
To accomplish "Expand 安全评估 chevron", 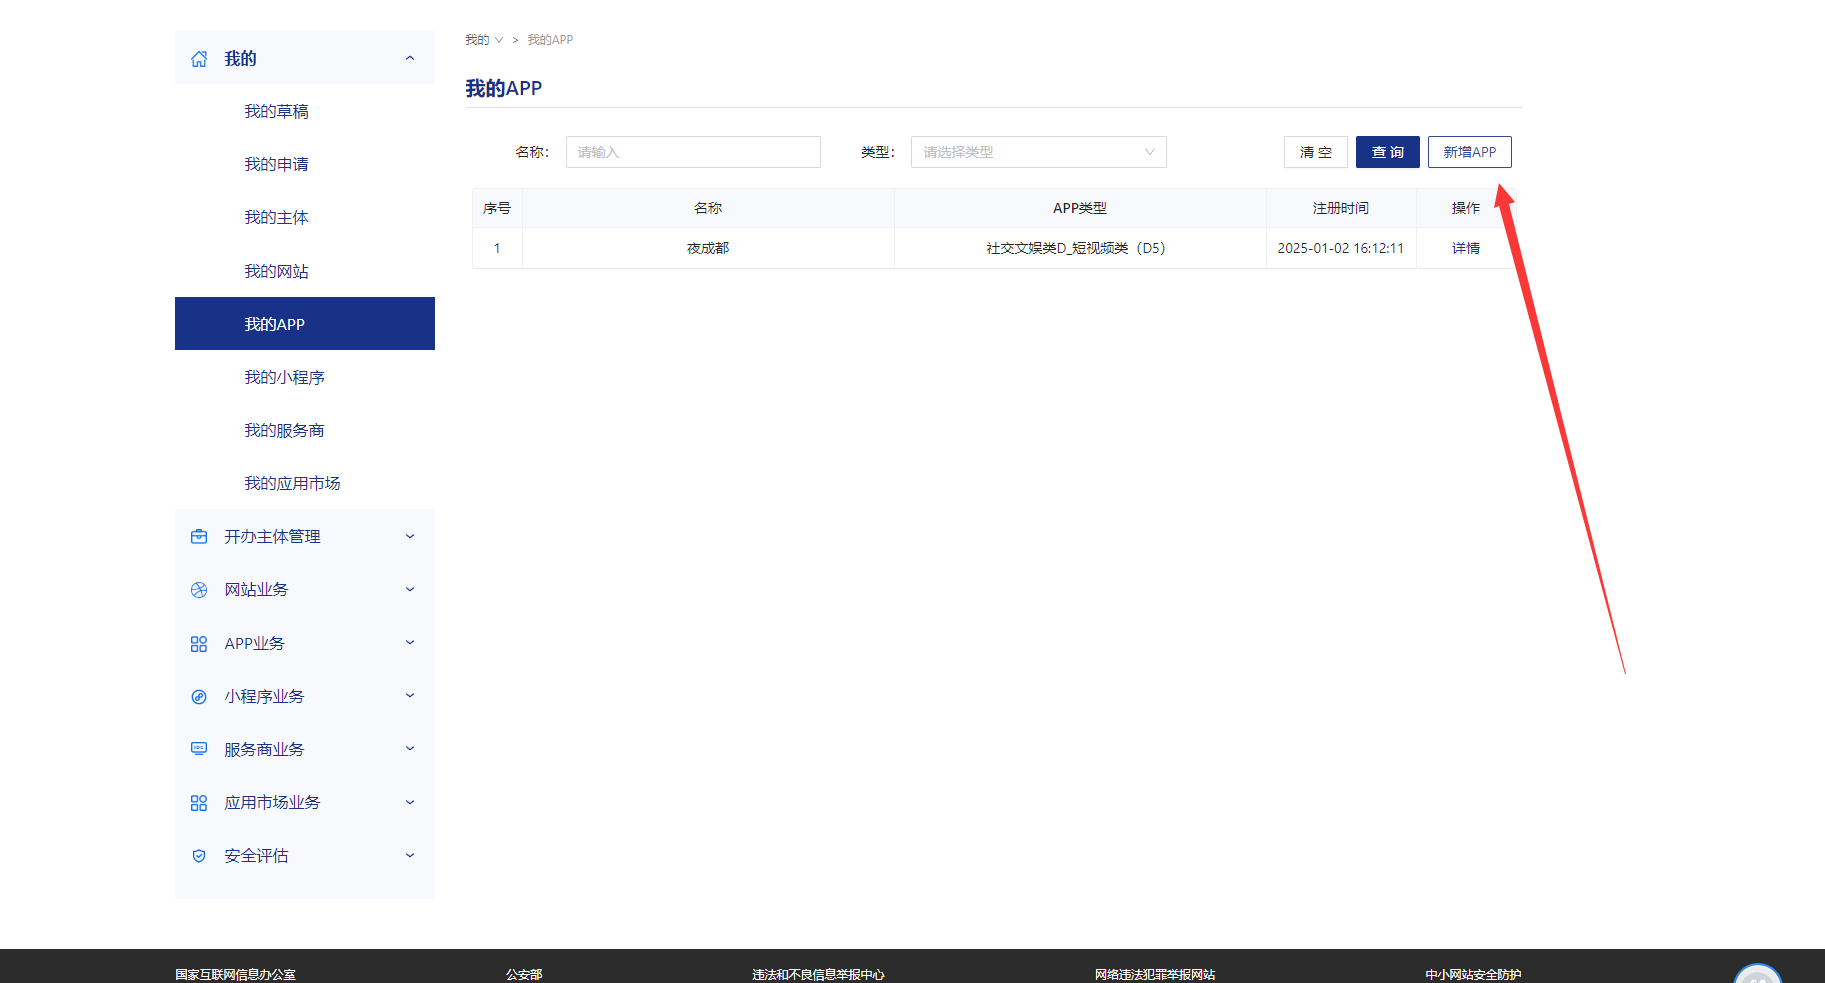I will pos(410,856).
